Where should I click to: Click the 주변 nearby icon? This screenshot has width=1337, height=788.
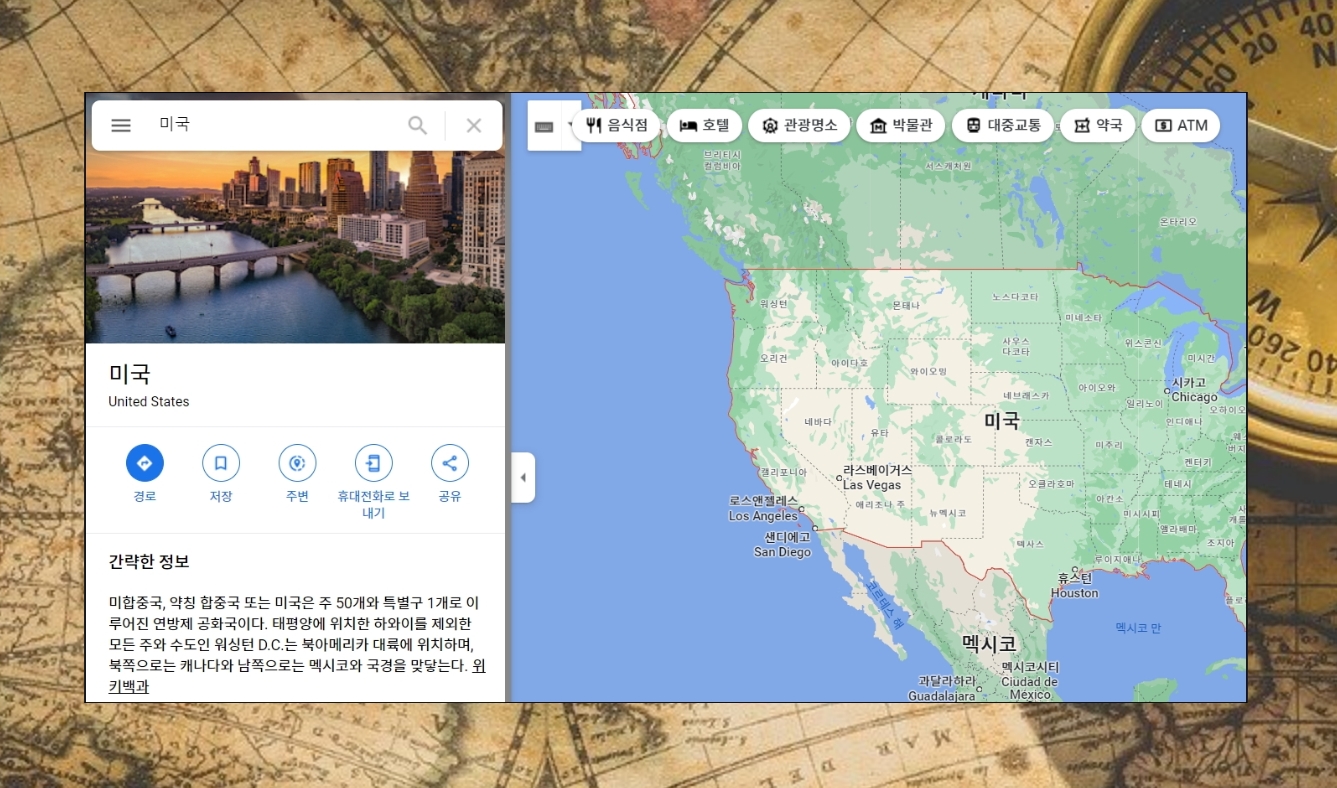tap(297, 463)
